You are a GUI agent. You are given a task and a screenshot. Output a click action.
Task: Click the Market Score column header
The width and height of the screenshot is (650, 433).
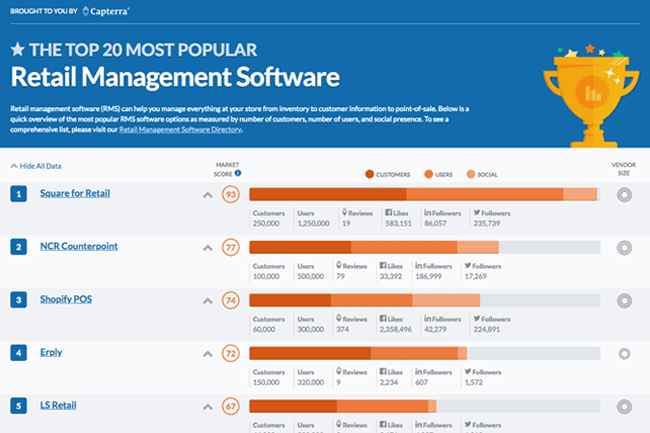point(226,169)
